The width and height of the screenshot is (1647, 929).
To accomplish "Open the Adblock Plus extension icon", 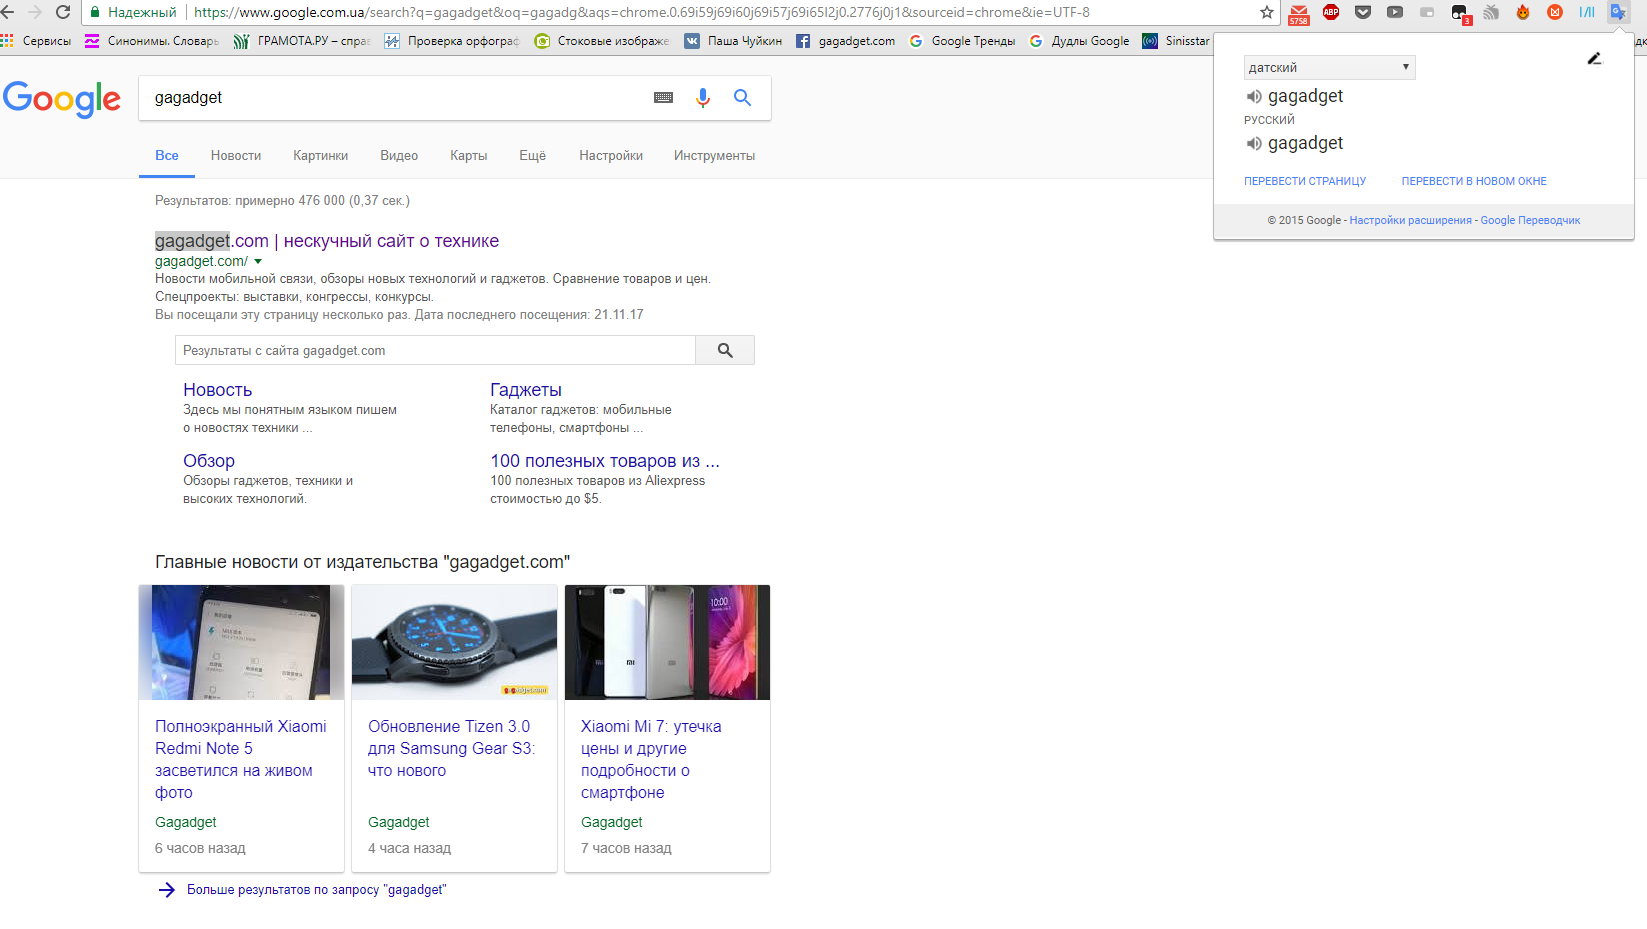I will (1331, 12).
